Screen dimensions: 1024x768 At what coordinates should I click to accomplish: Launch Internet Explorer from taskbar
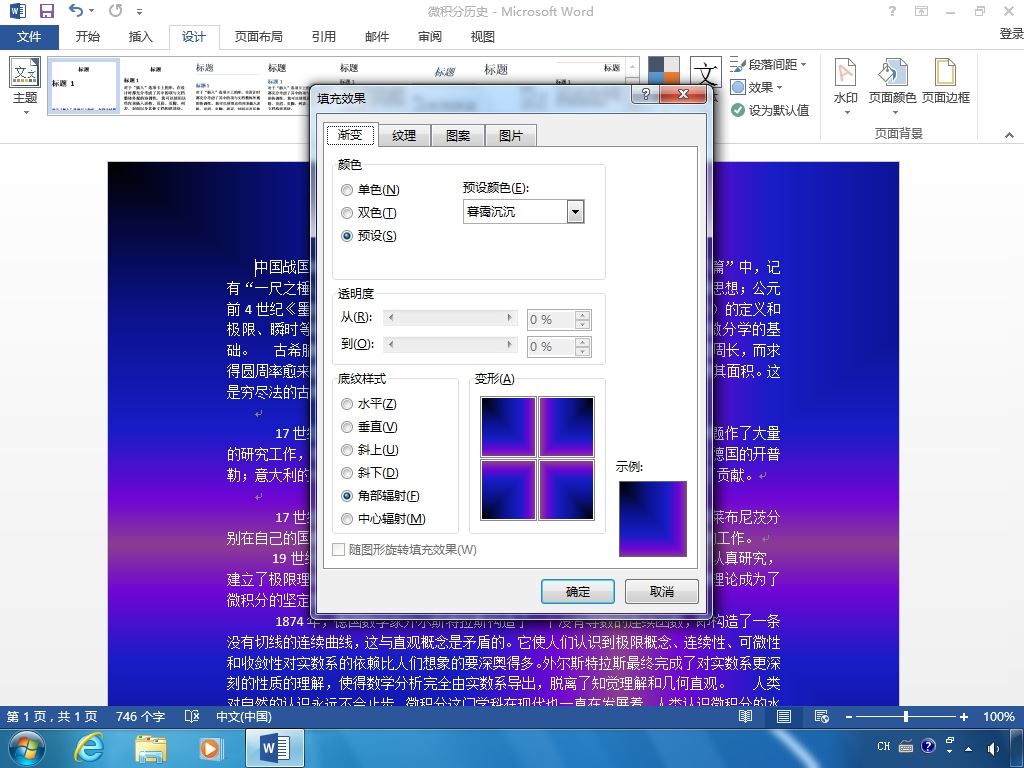pyautogui.click(x=89, y=747)
